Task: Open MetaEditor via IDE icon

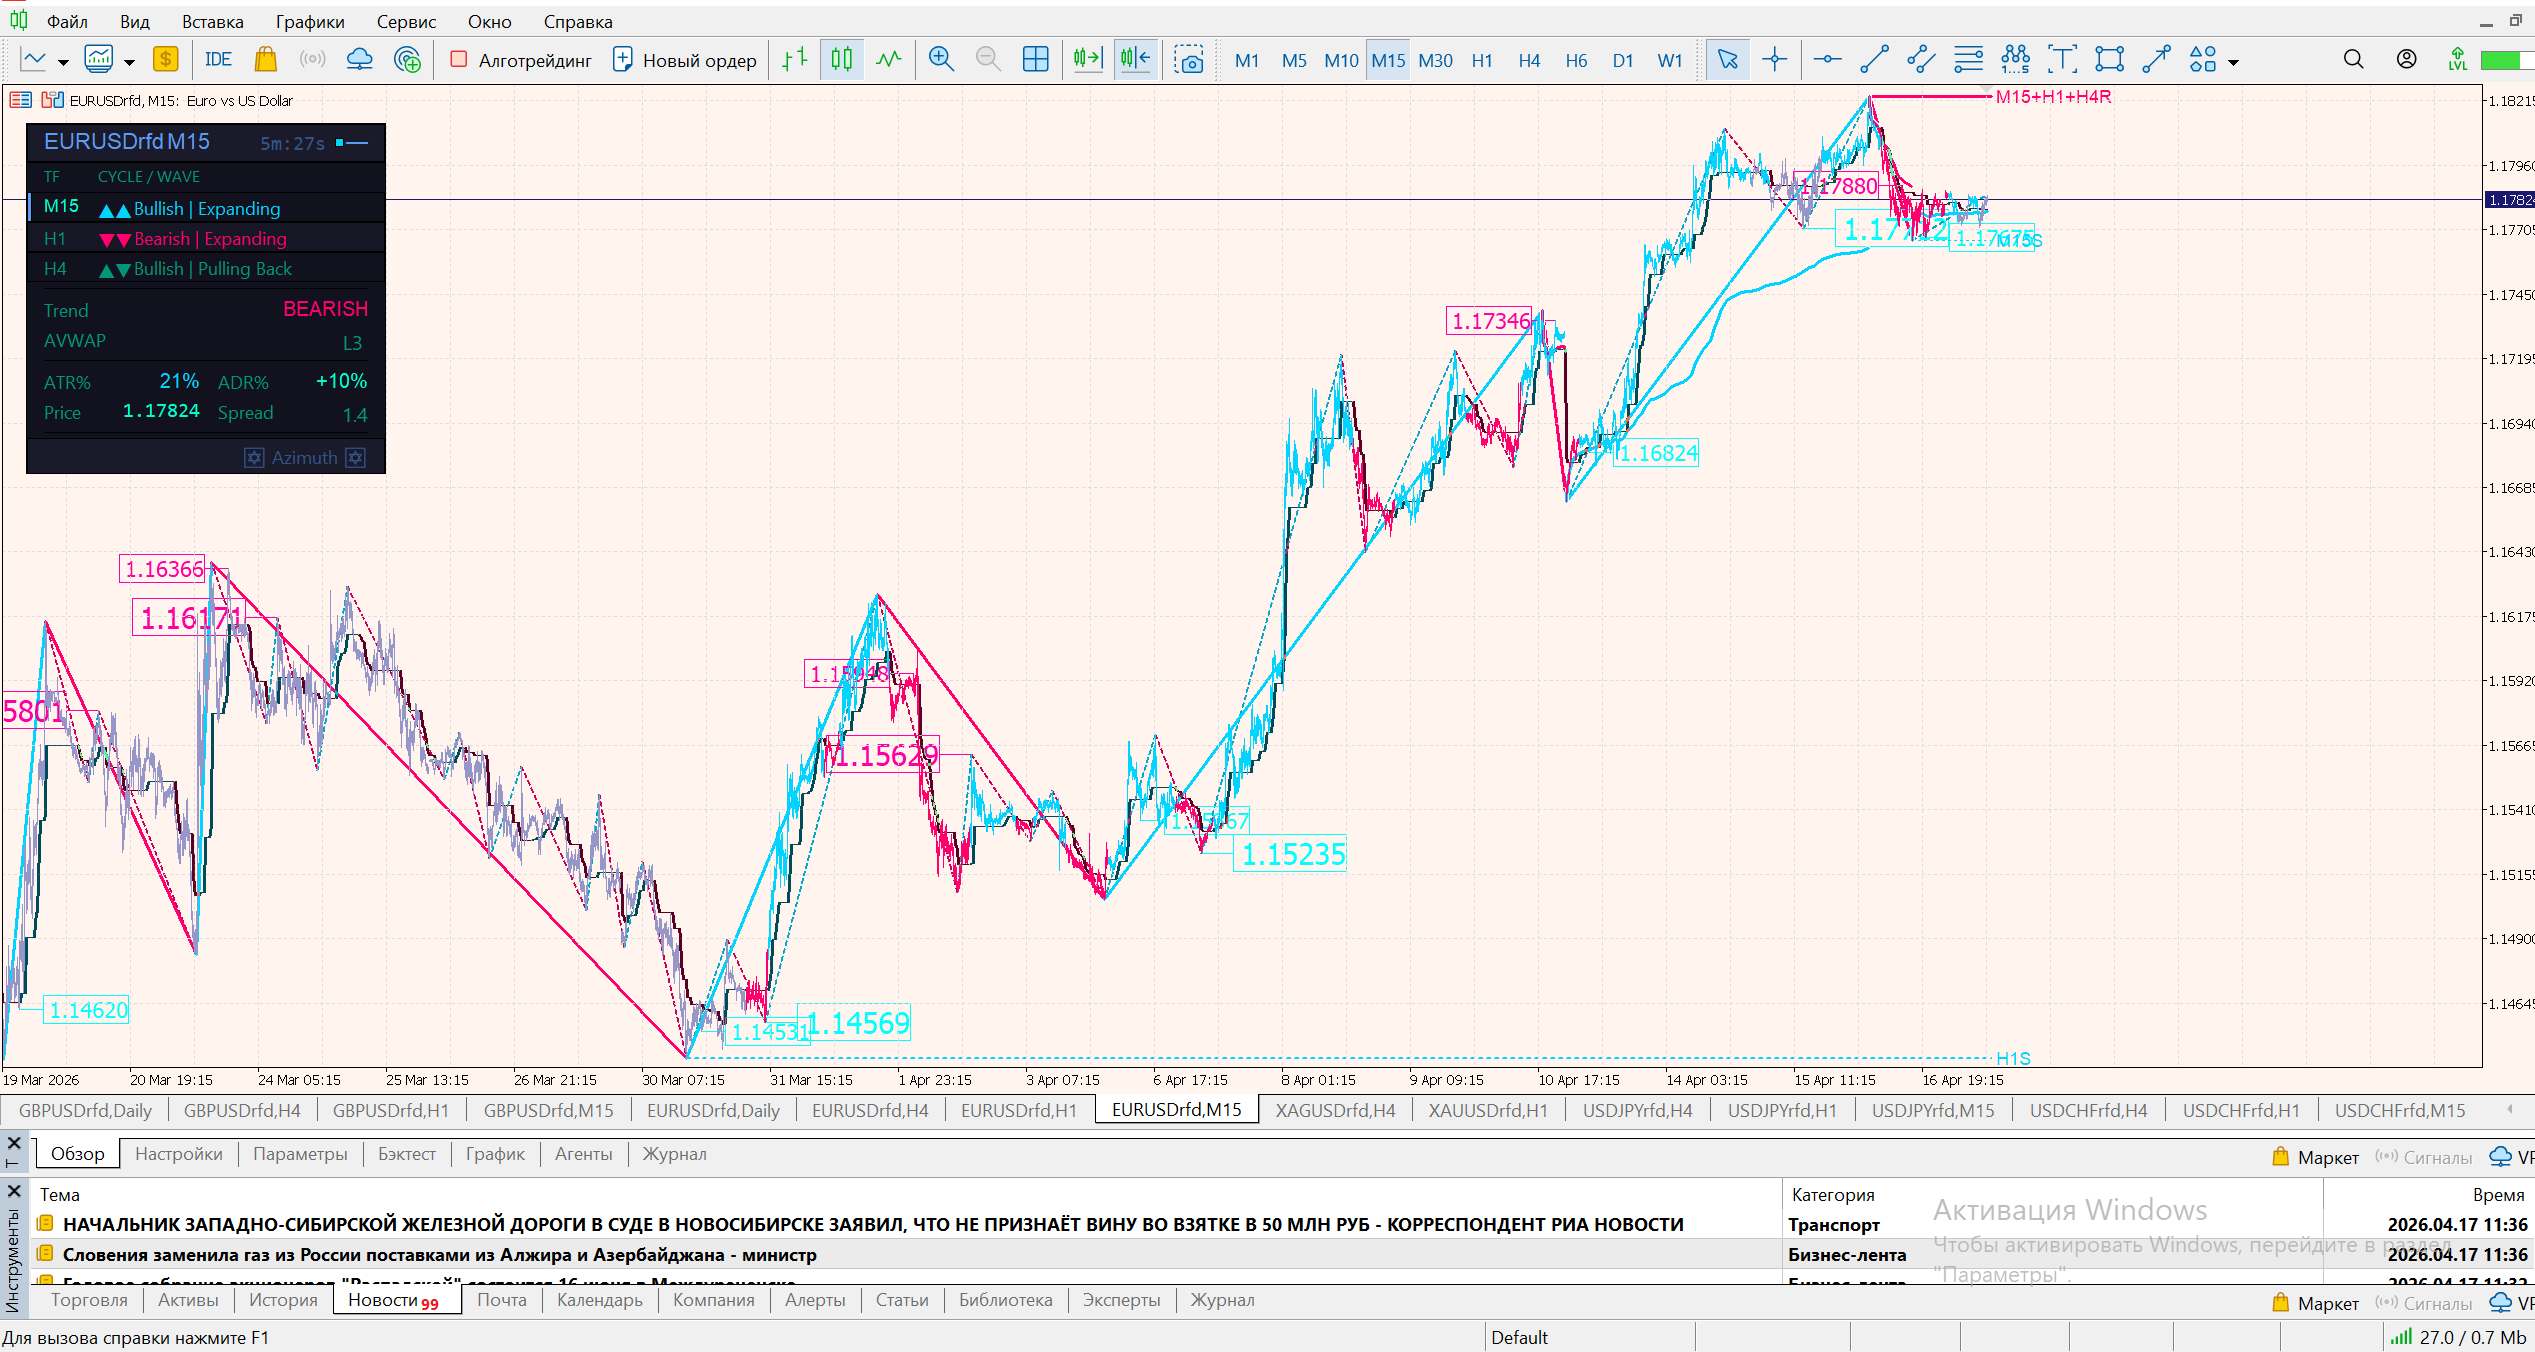Action: click(218, 60)
